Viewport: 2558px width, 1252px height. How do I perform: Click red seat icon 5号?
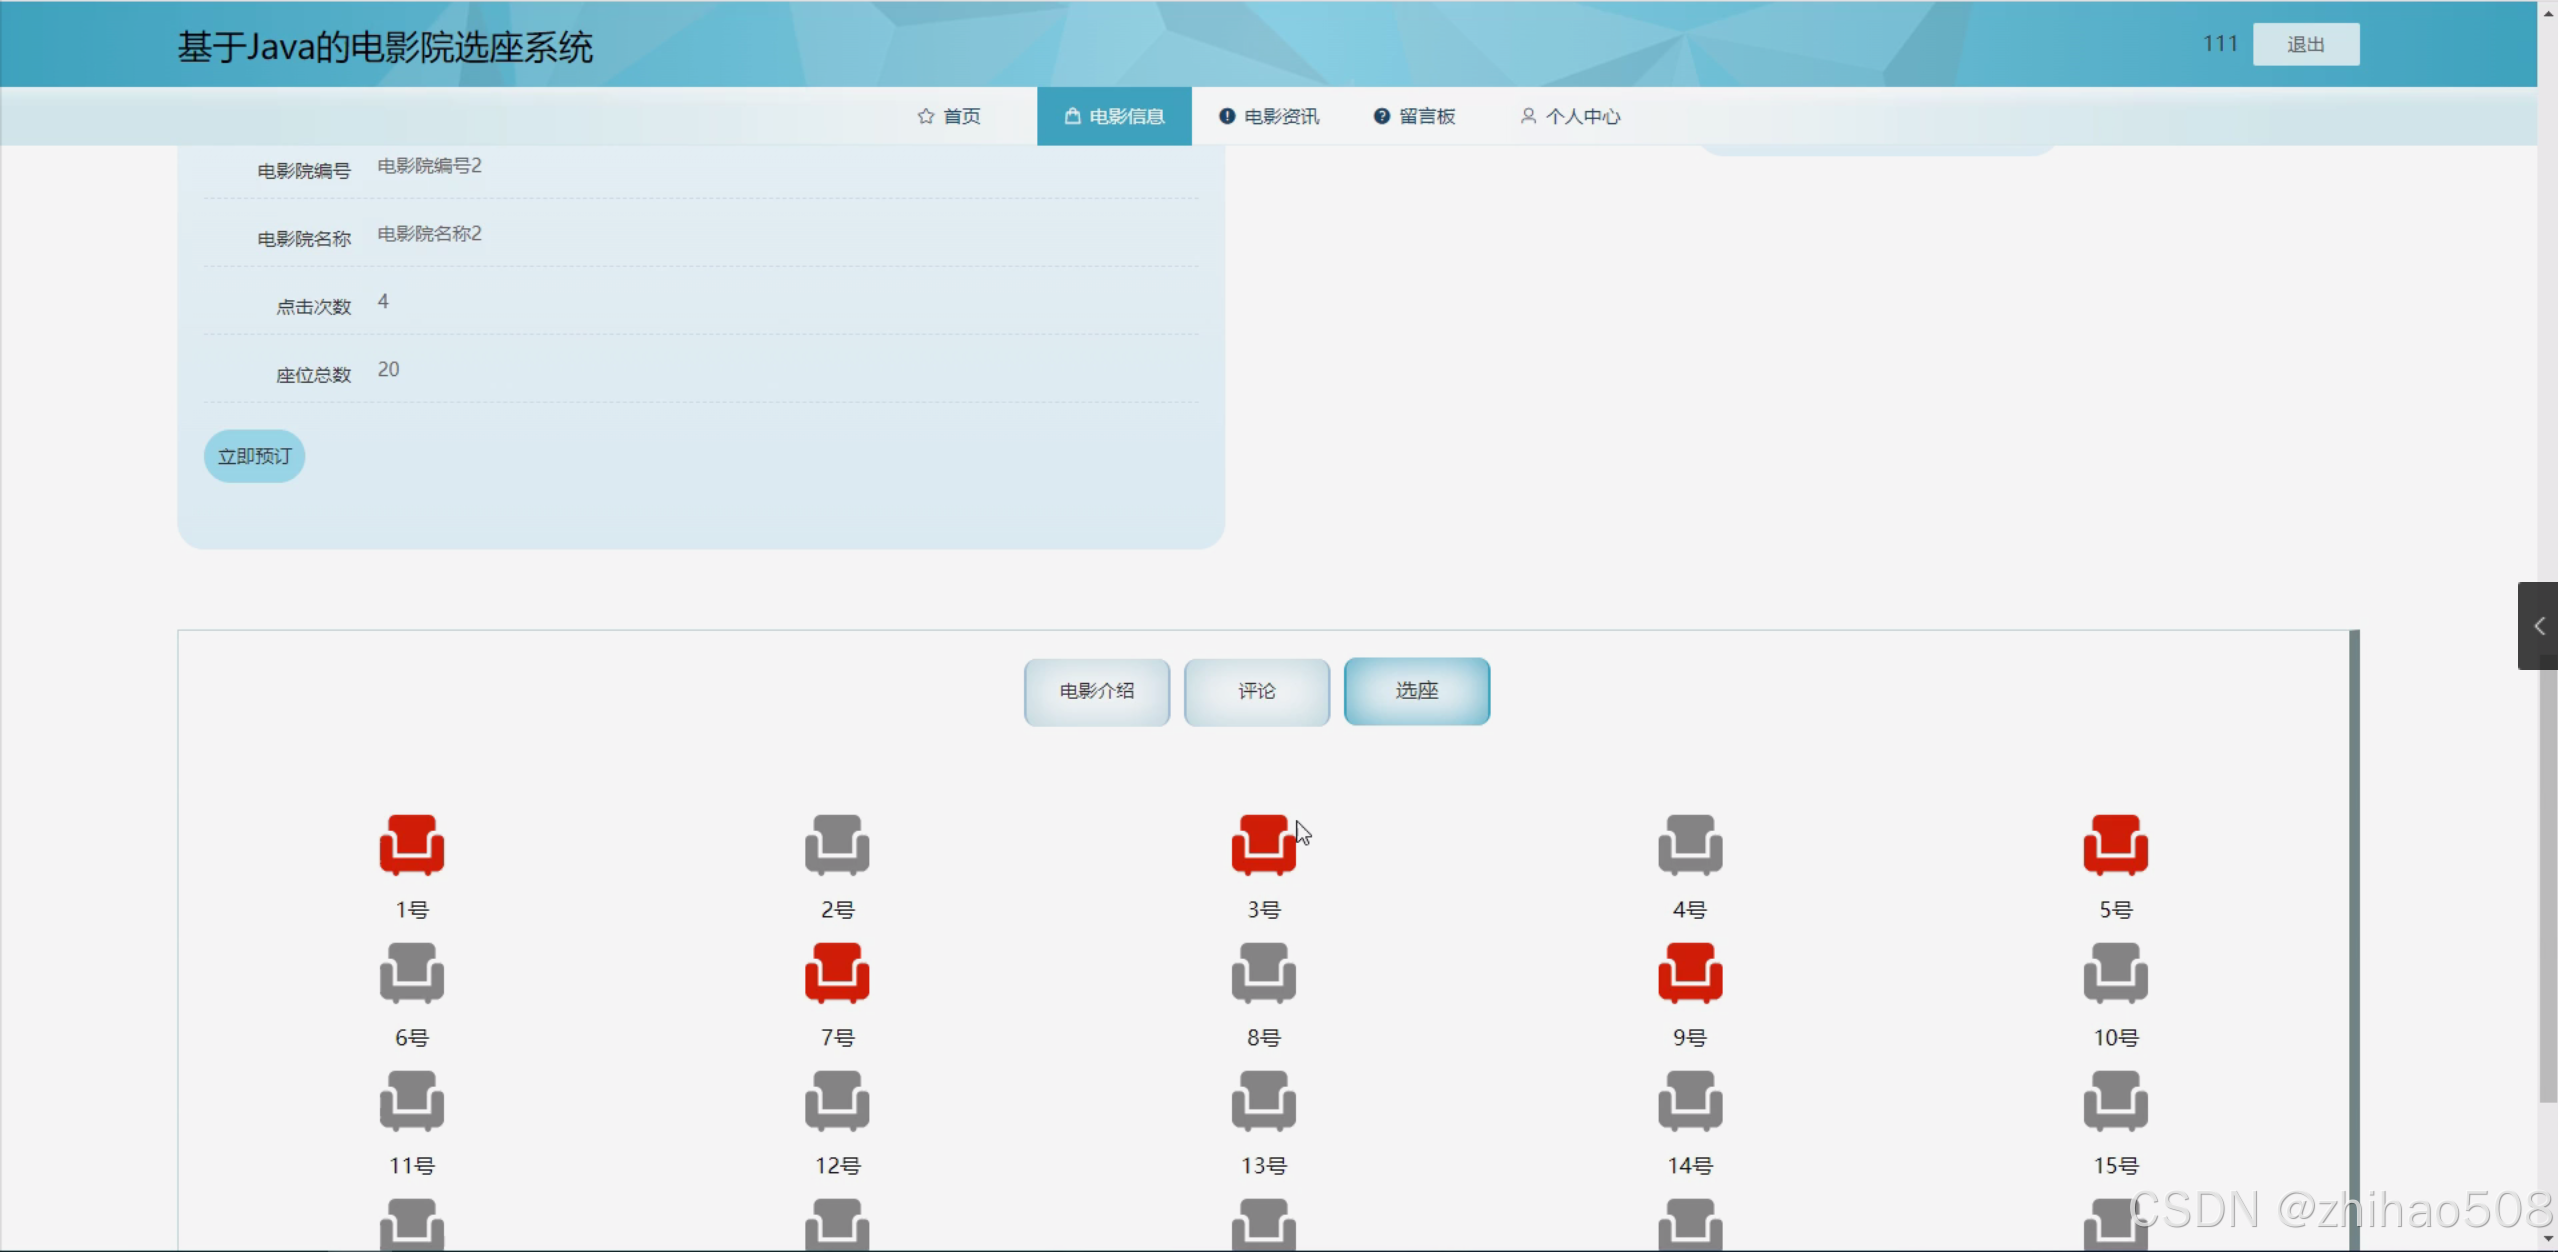[2115, 845]
